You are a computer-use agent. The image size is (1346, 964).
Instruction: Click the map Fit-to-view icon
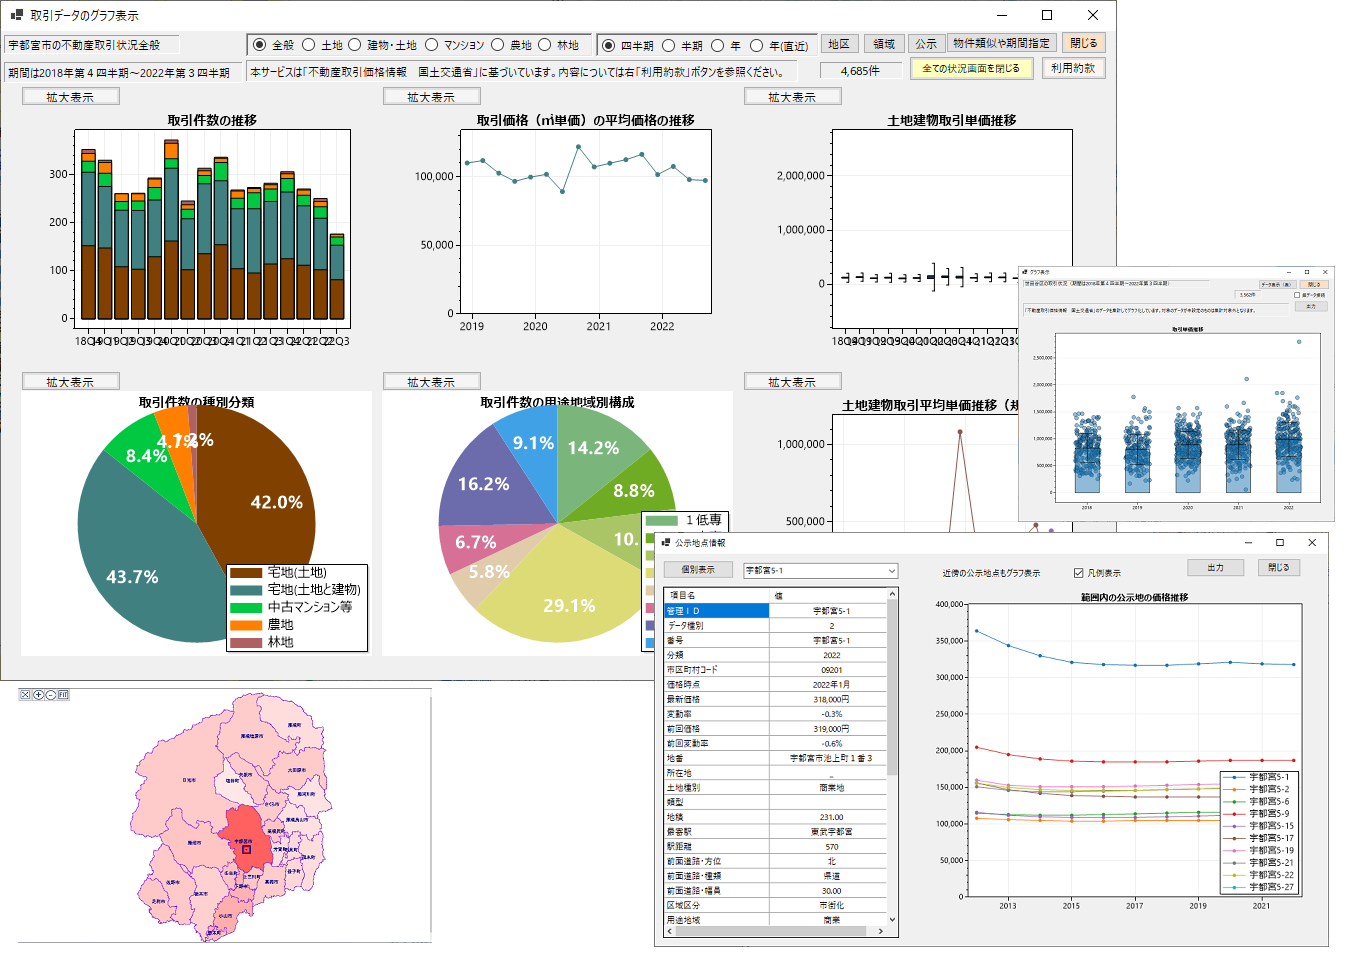(63, 694)
